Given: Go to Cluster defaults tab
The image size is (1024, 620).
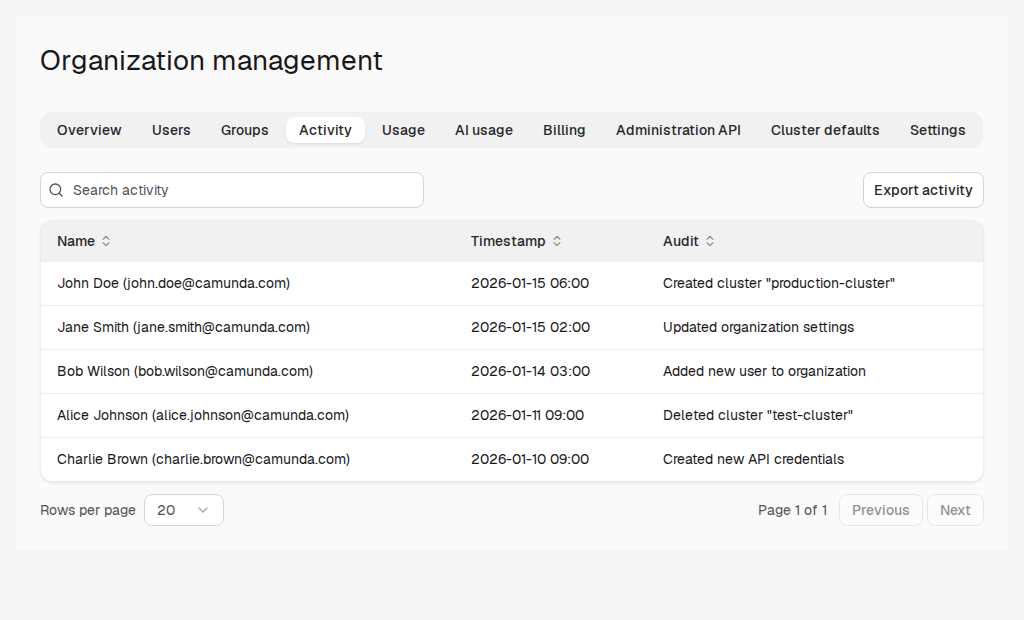Looking at the screenshot, I should (825, 130).
